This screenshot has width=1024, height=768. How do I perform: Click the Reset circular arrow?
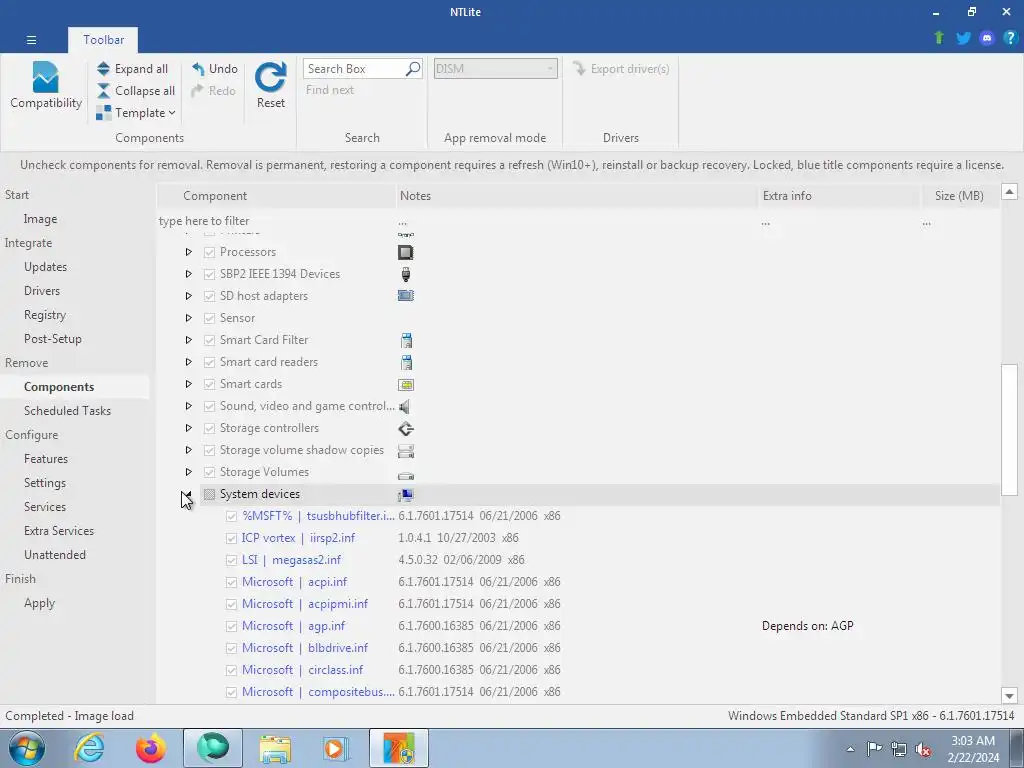[270, 77]
